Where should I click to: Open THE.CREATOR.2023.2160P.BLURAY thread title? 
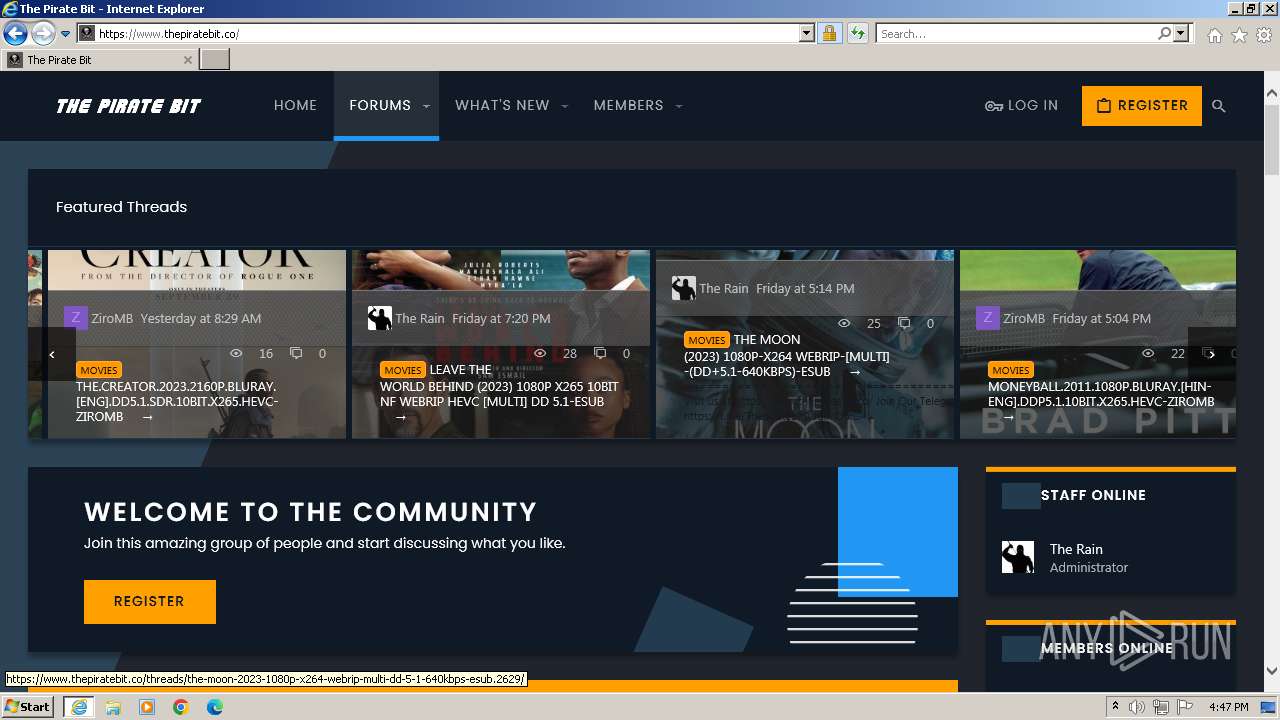click(177, 401)
